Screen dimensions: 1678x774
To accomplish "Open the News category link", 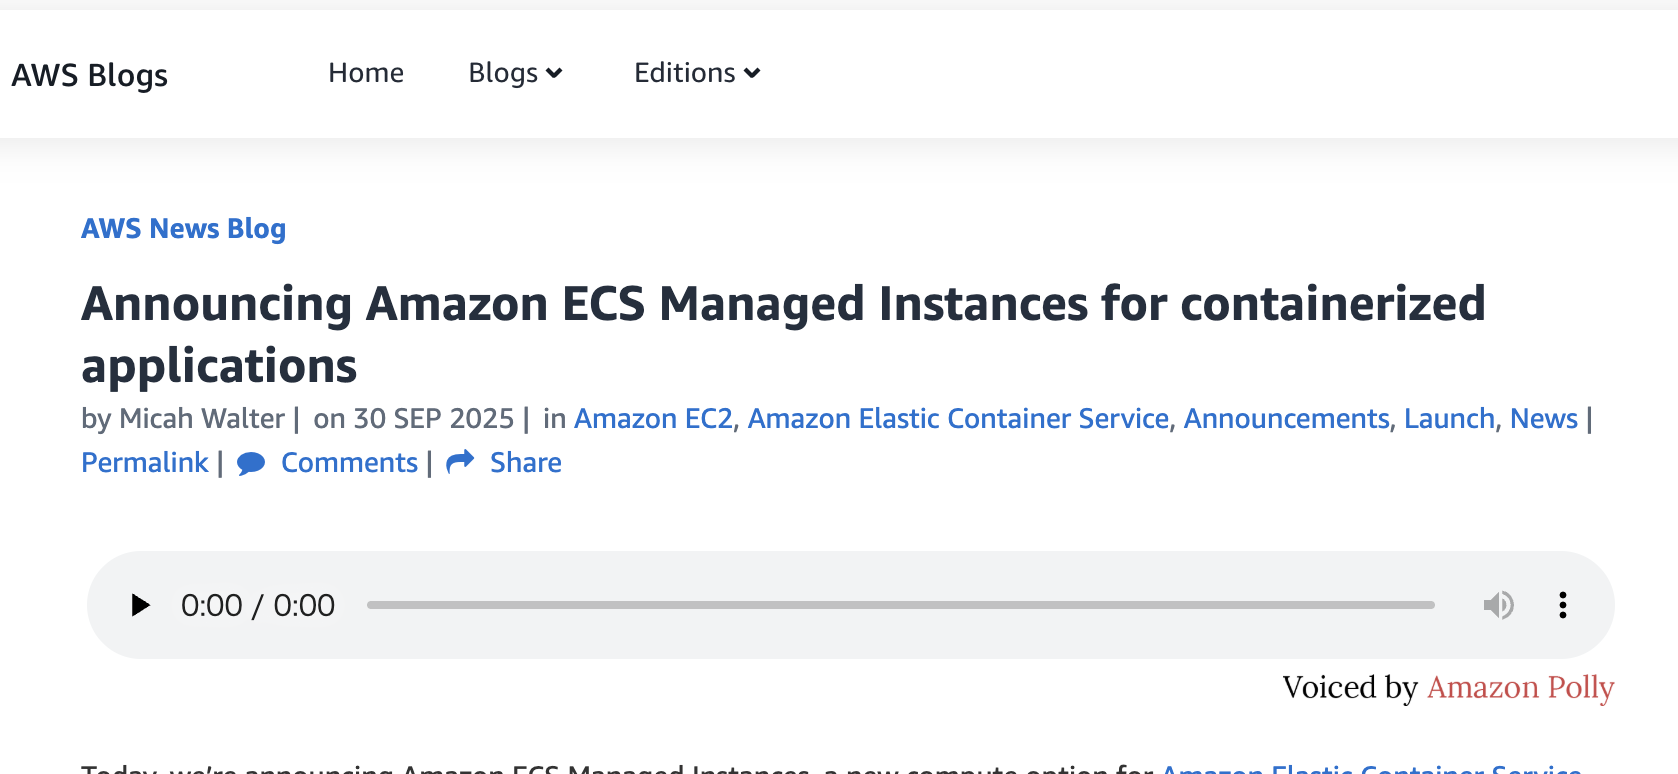I will (1543, 418).
